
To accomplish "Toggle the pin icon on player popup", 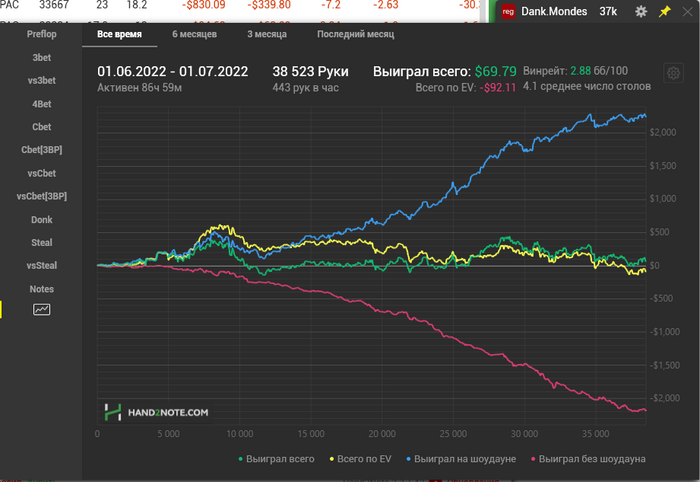I will pos(665,12).
